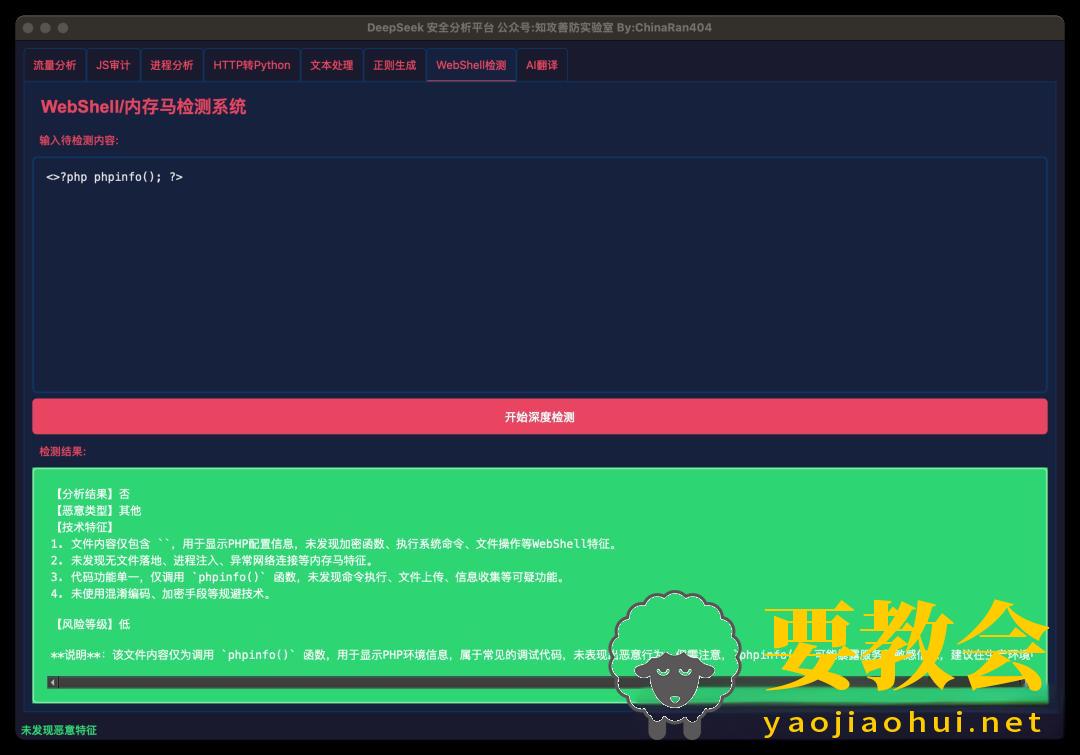1080x755 pixels.
Task: Focus the detection content input box
Action: coord(540,275)
